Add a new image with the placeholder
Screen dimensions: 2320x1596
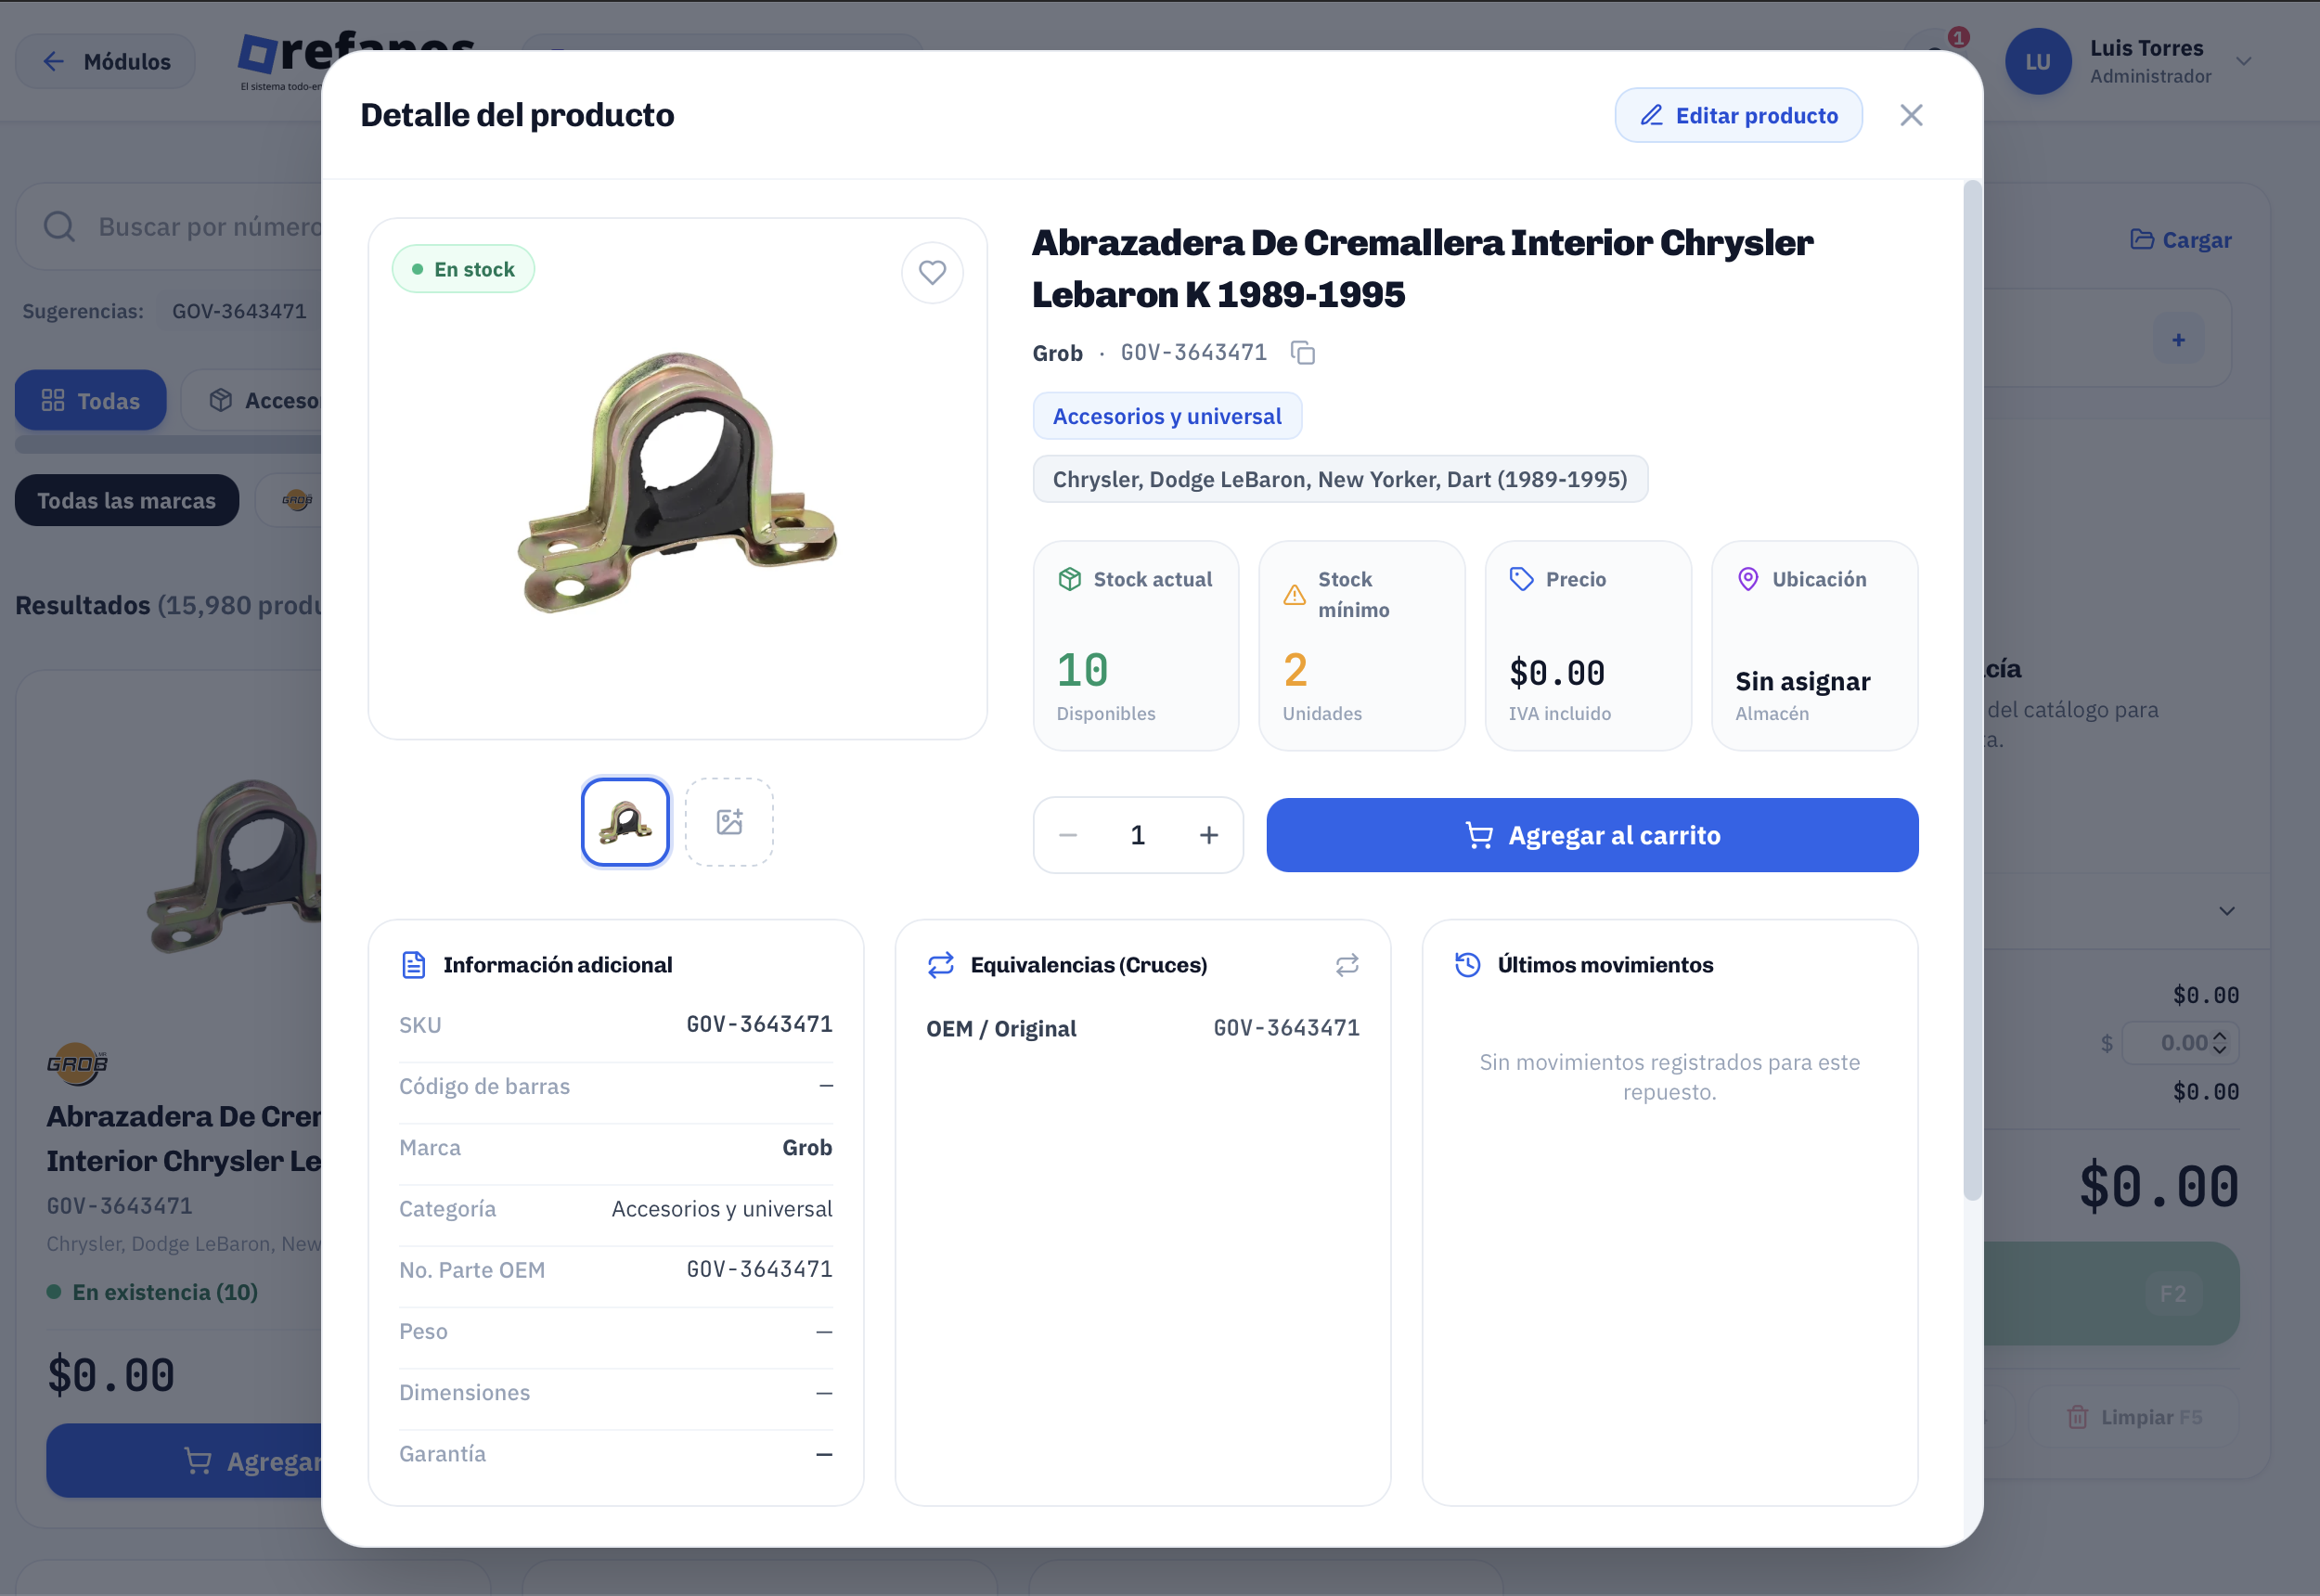pyautogui.click(x=729, y=822)
